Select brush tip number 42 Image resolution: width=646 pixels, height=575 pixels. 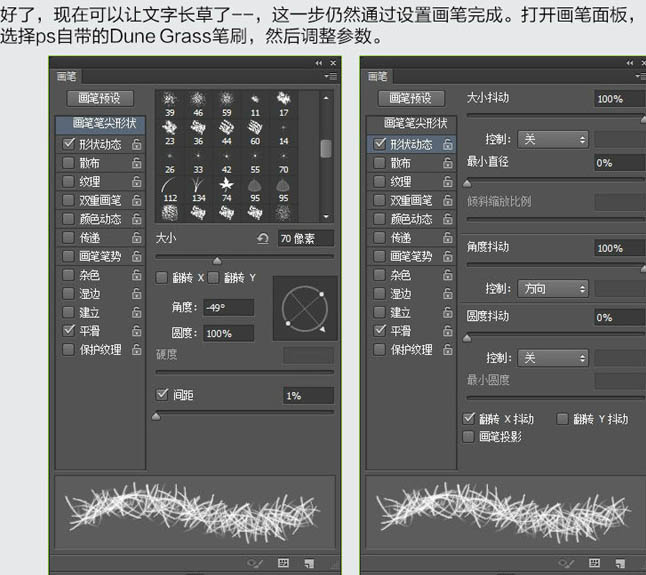(227, 161)
